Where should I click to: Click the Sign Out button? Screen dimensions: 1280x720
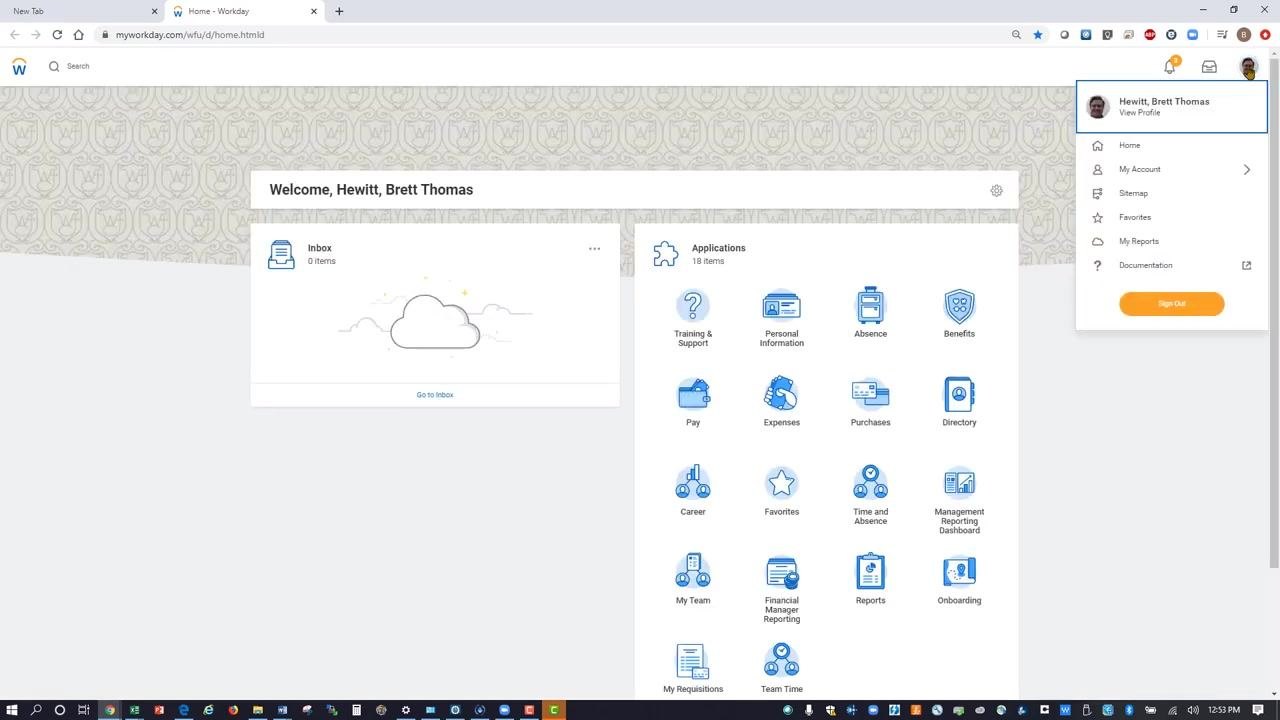click(1171, 304)
